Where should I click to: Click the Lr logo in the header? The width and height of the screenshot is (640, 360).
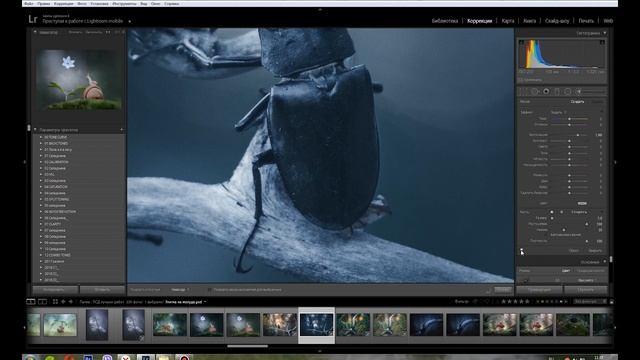(33, 19)
